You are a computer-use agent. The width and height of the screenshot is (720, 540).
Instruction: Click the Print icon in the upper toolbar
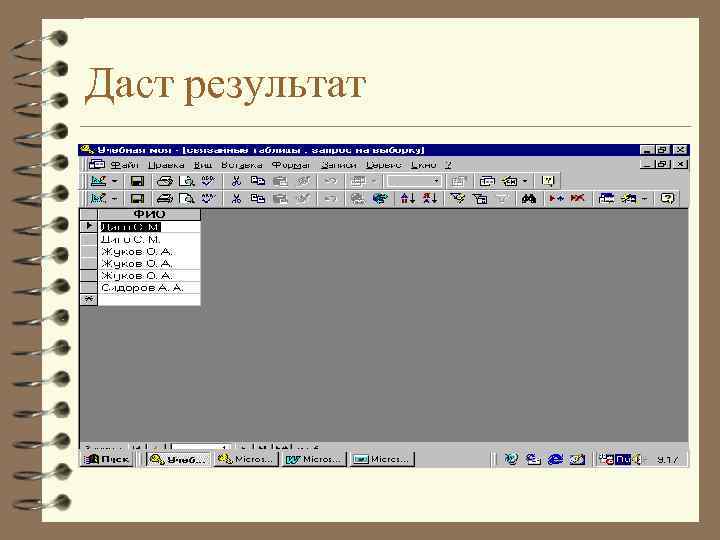[x=164, y=181]
